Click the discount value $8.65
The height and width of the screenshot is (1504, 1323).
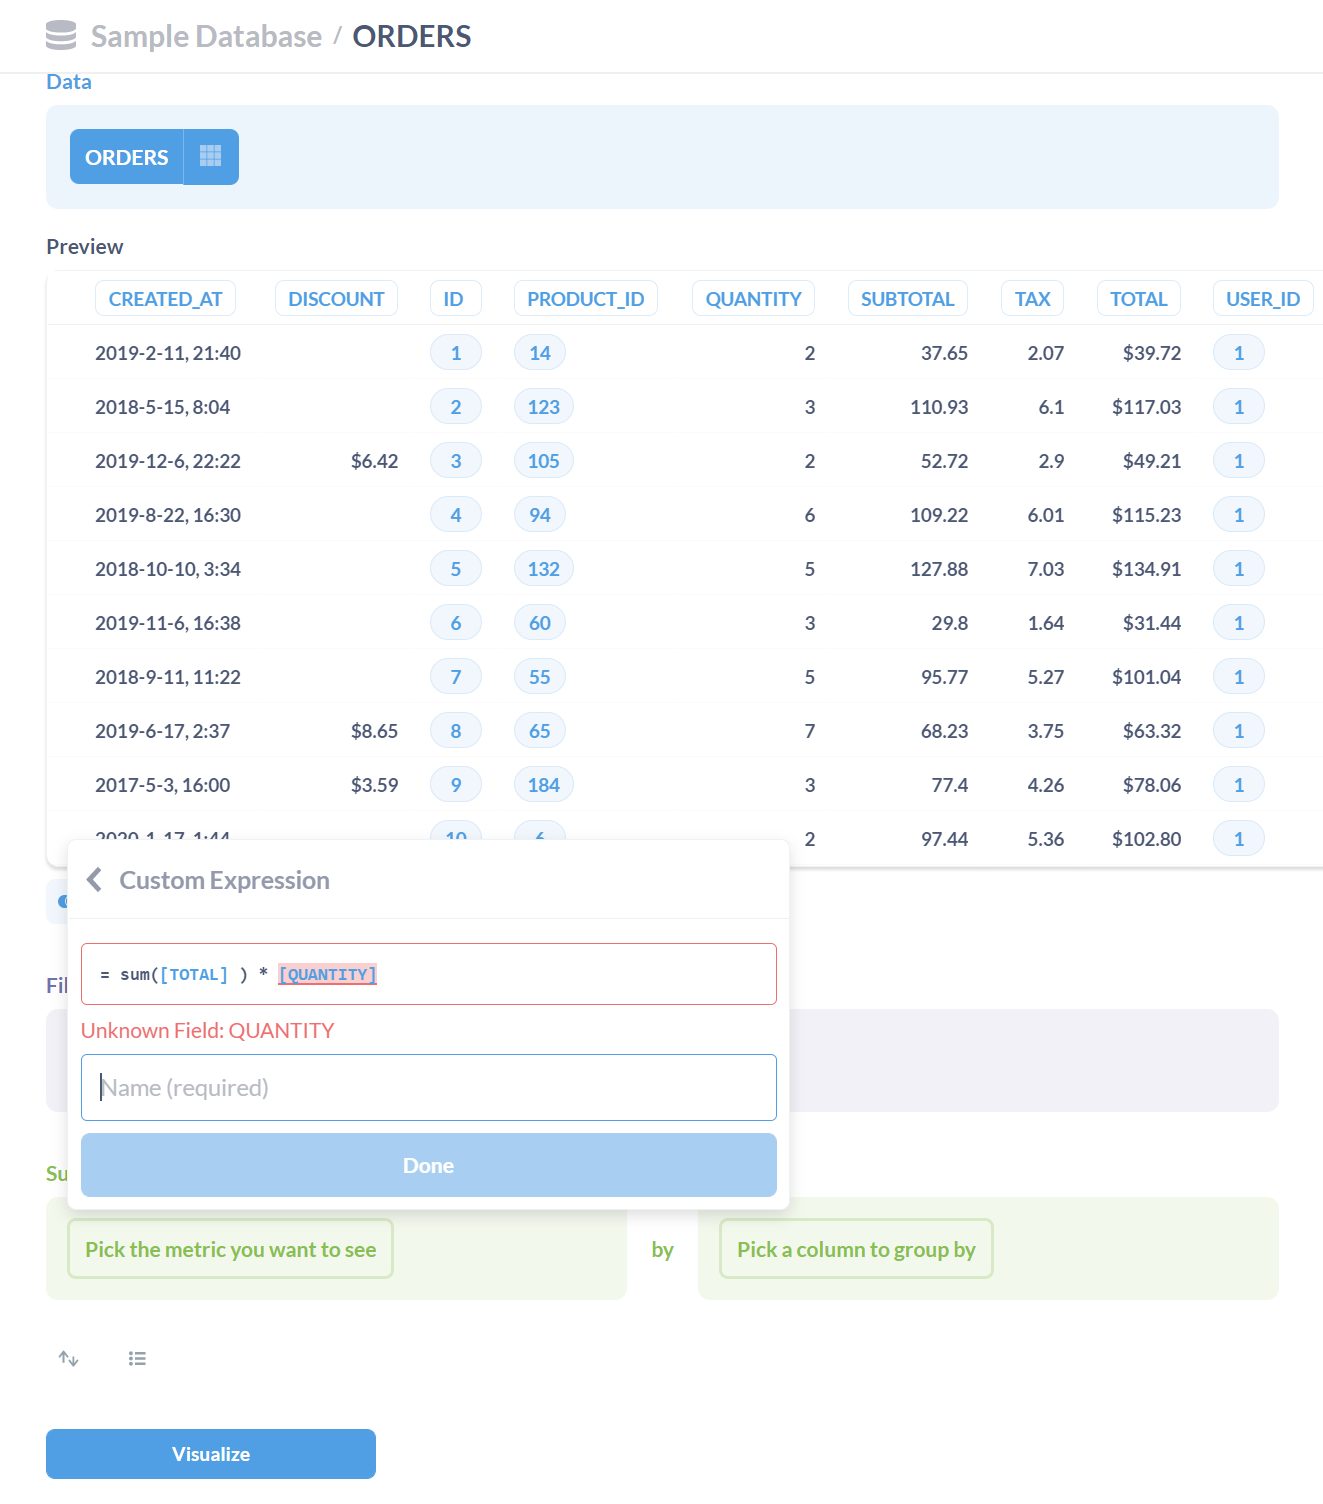tap(374, 731)
